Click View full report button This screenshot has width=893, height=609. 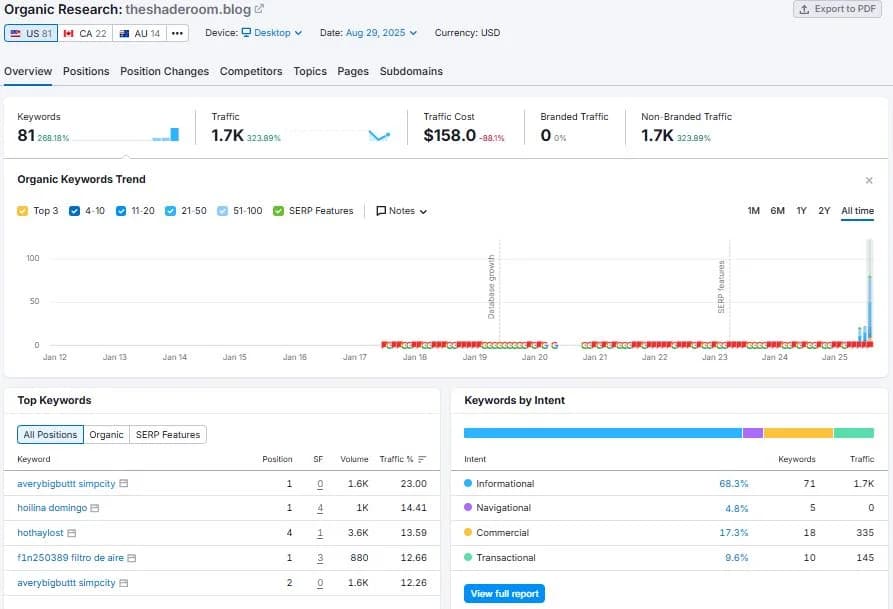[504, 594]
